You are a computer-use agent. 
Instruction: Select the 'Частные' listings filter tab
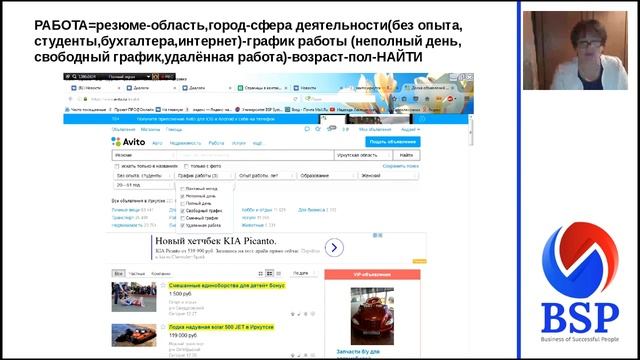point(137,273)
